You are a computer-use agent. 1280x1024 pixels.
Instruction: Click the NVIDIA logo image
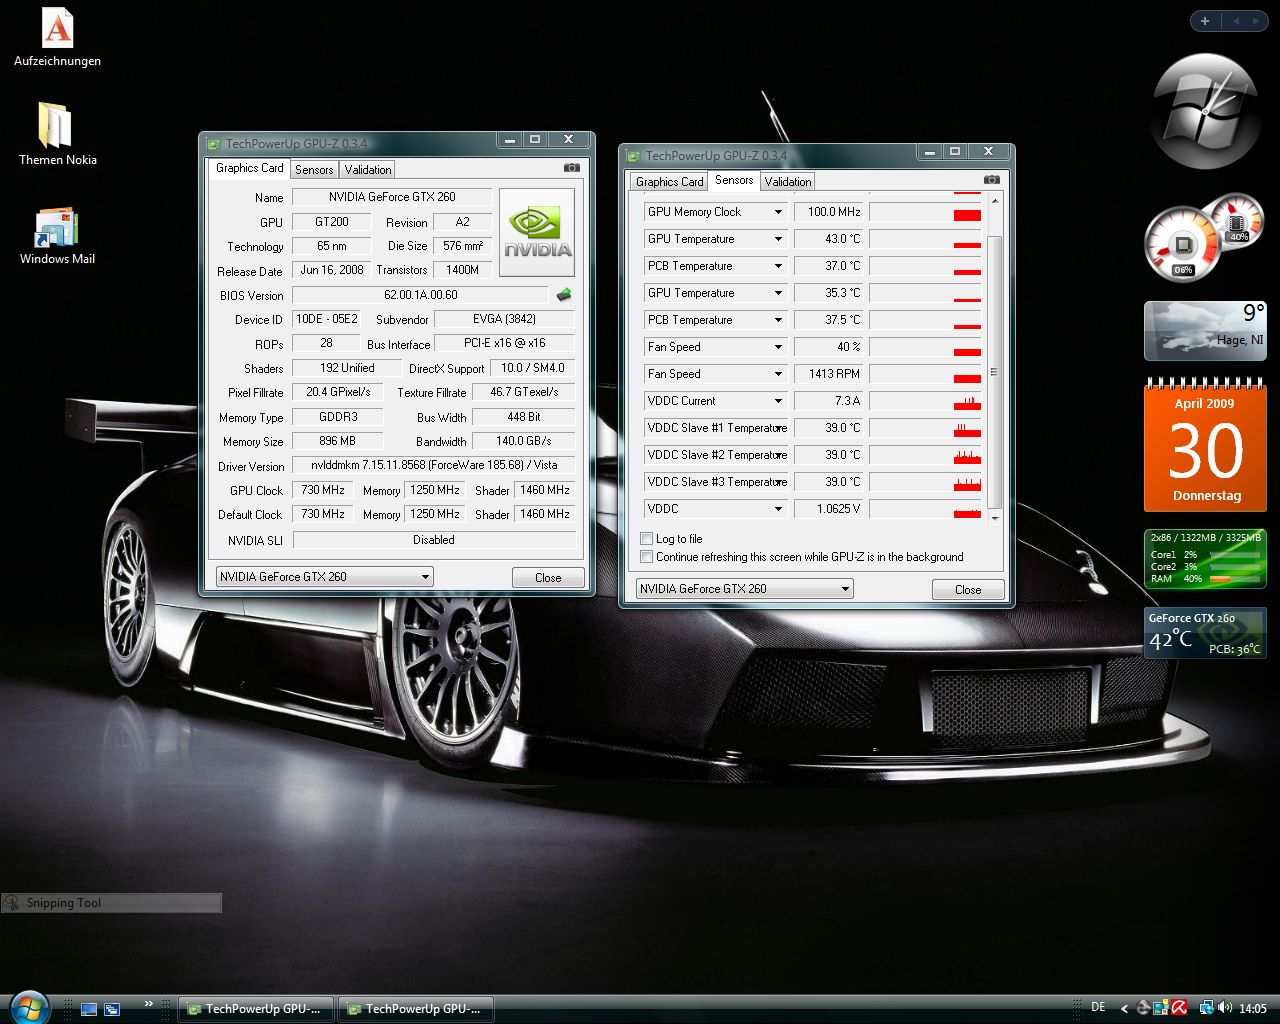click(537, 232)
